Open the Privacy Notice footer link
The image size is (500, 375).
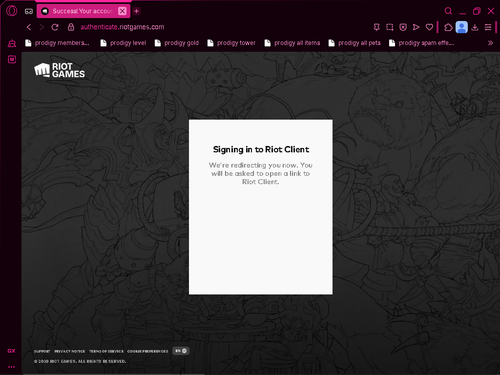pos(70,351)
